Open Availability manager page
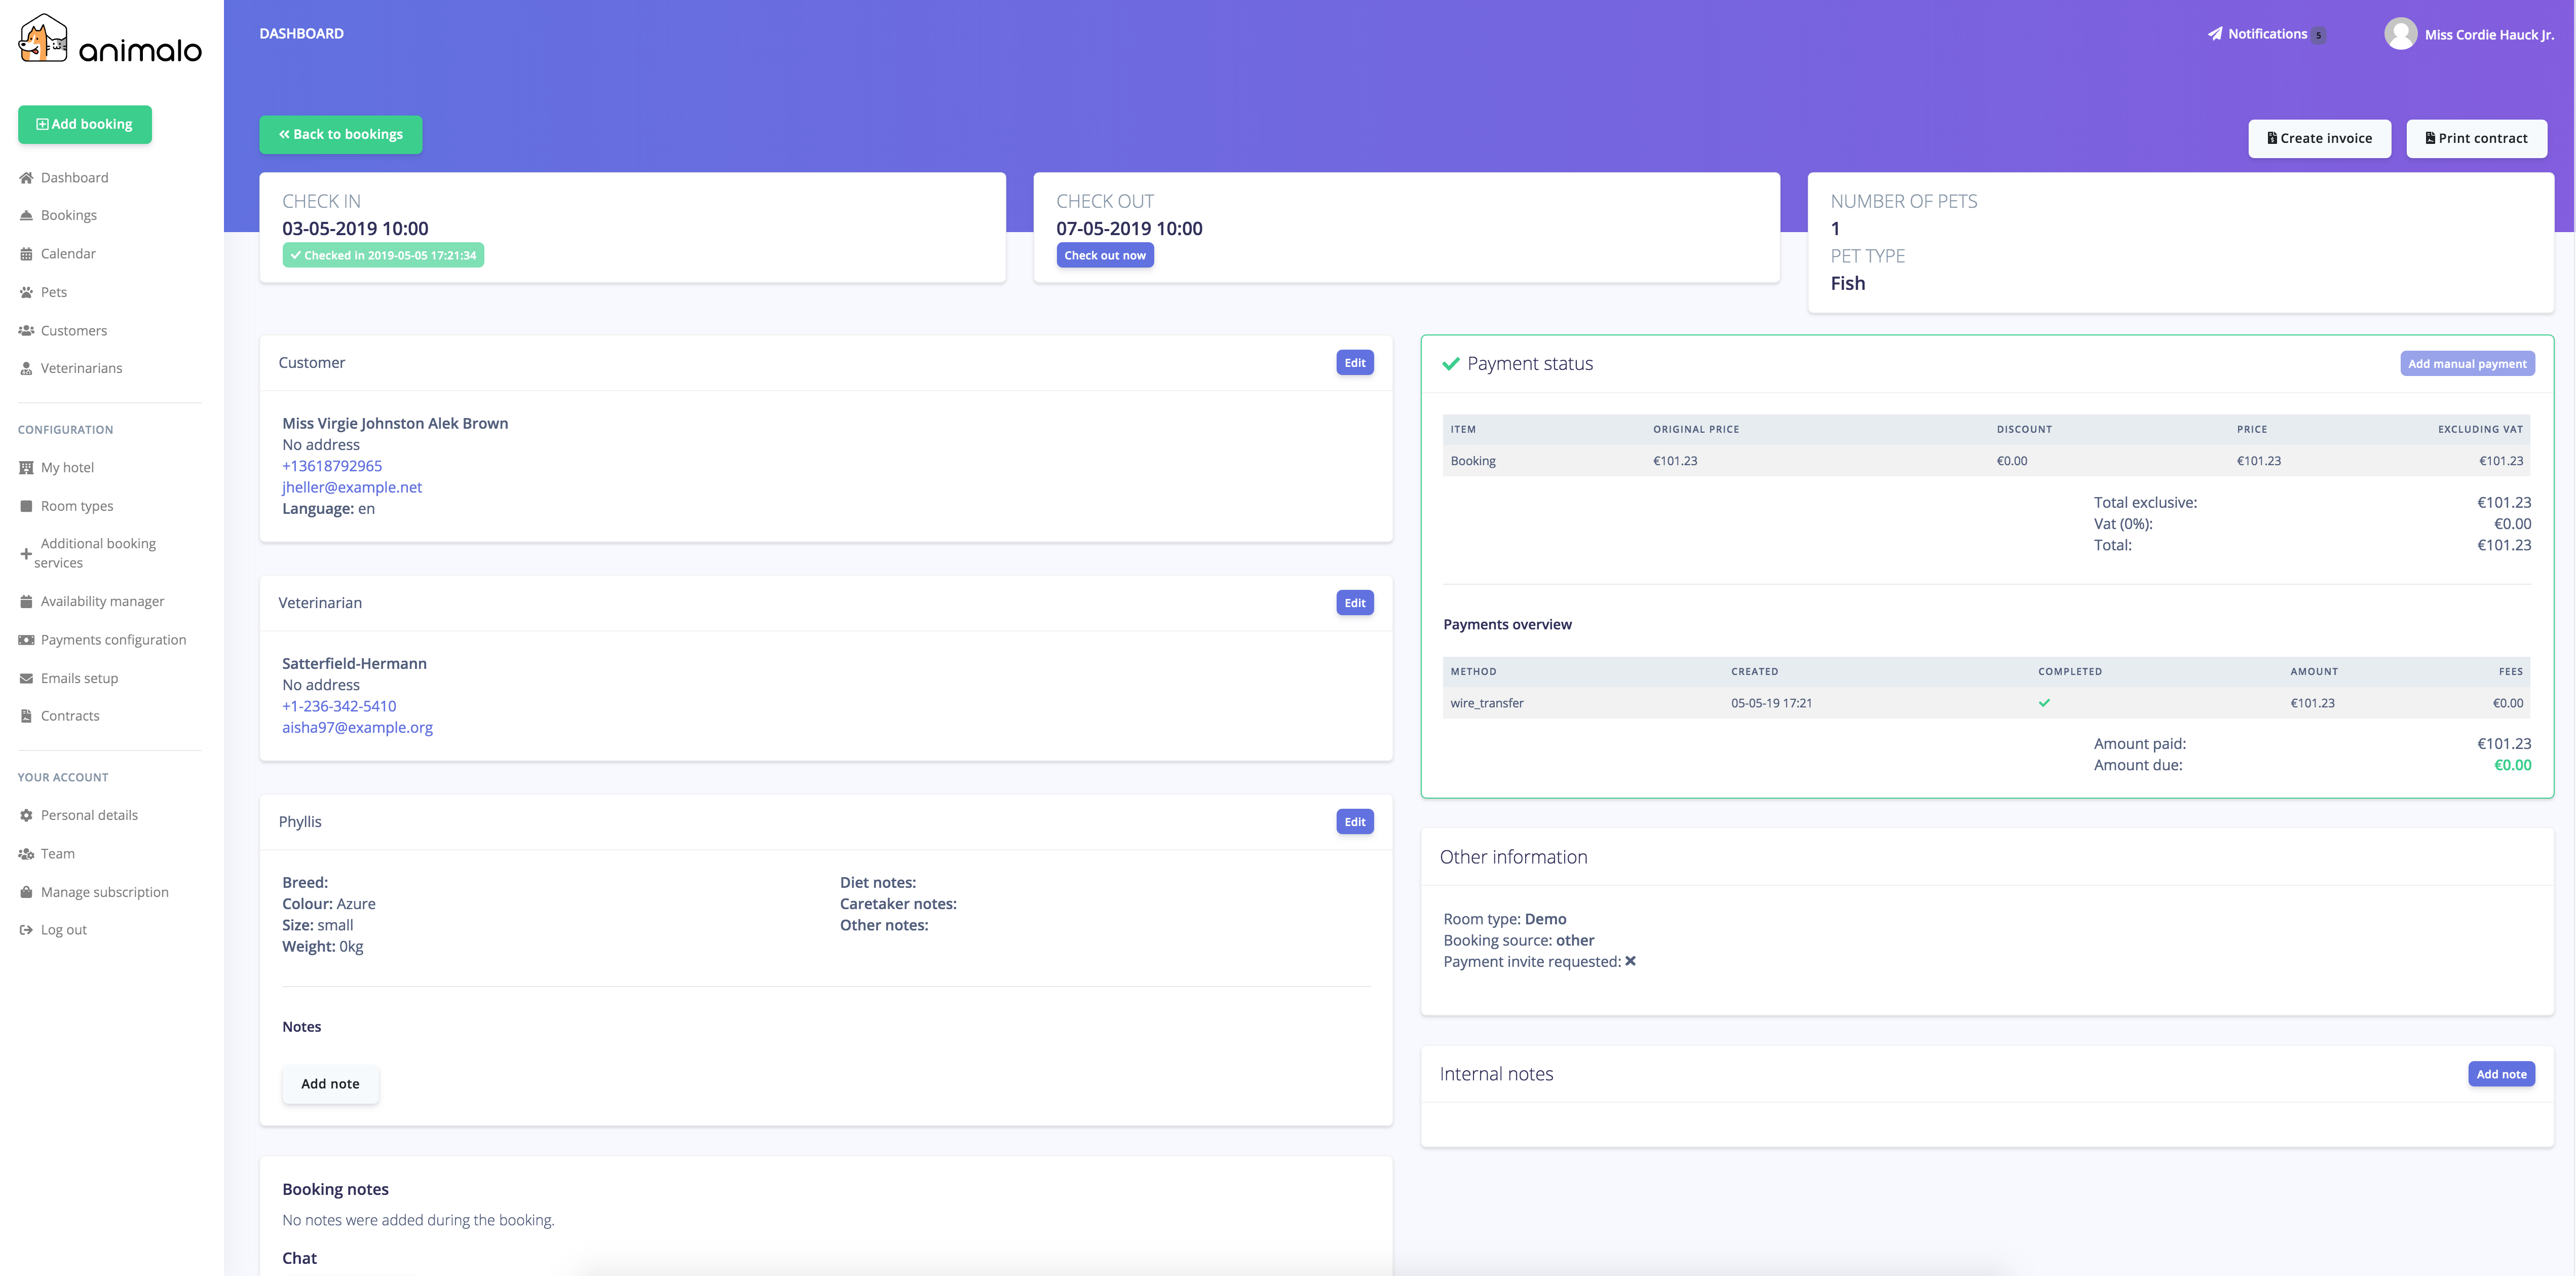The width and height of the screenshot is (2576, 1276). tap(102, 602)
